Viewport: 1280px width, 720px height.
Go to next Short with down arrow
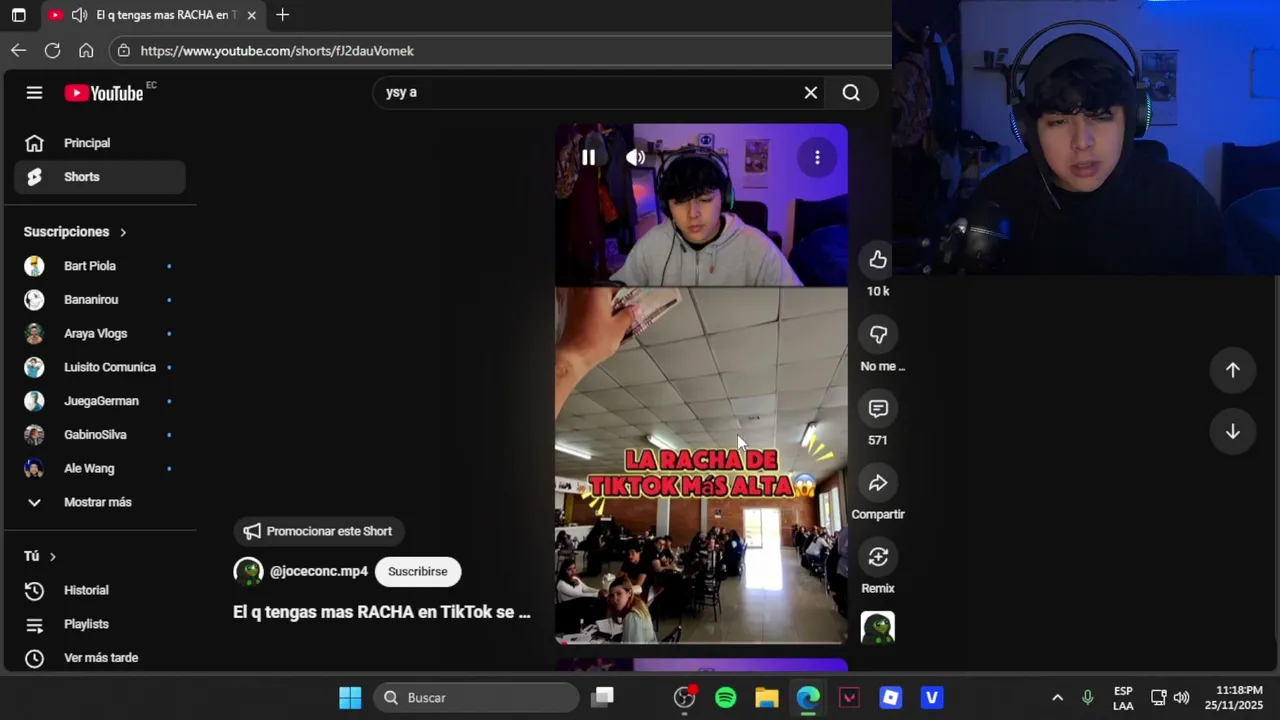tap(1233, 432)
